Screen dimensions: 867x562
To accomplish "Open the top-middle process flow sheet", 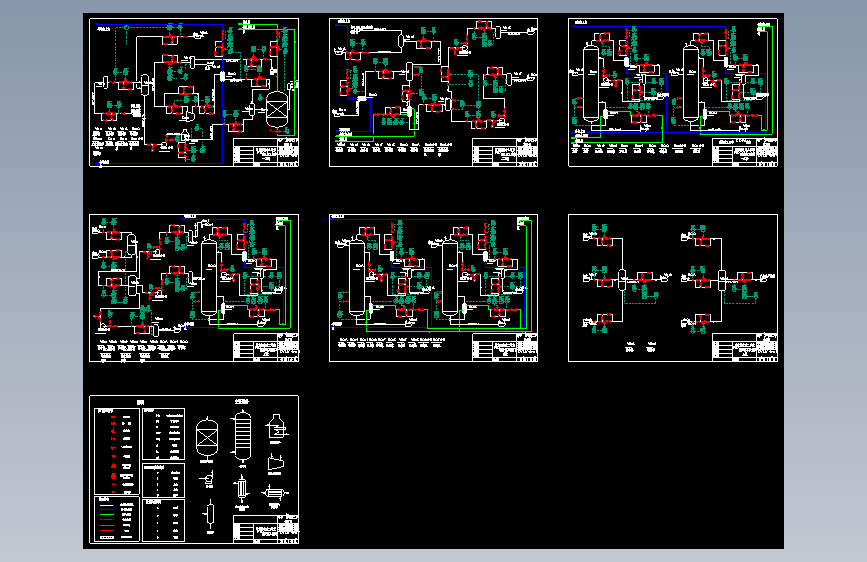I will coord(434,92).
